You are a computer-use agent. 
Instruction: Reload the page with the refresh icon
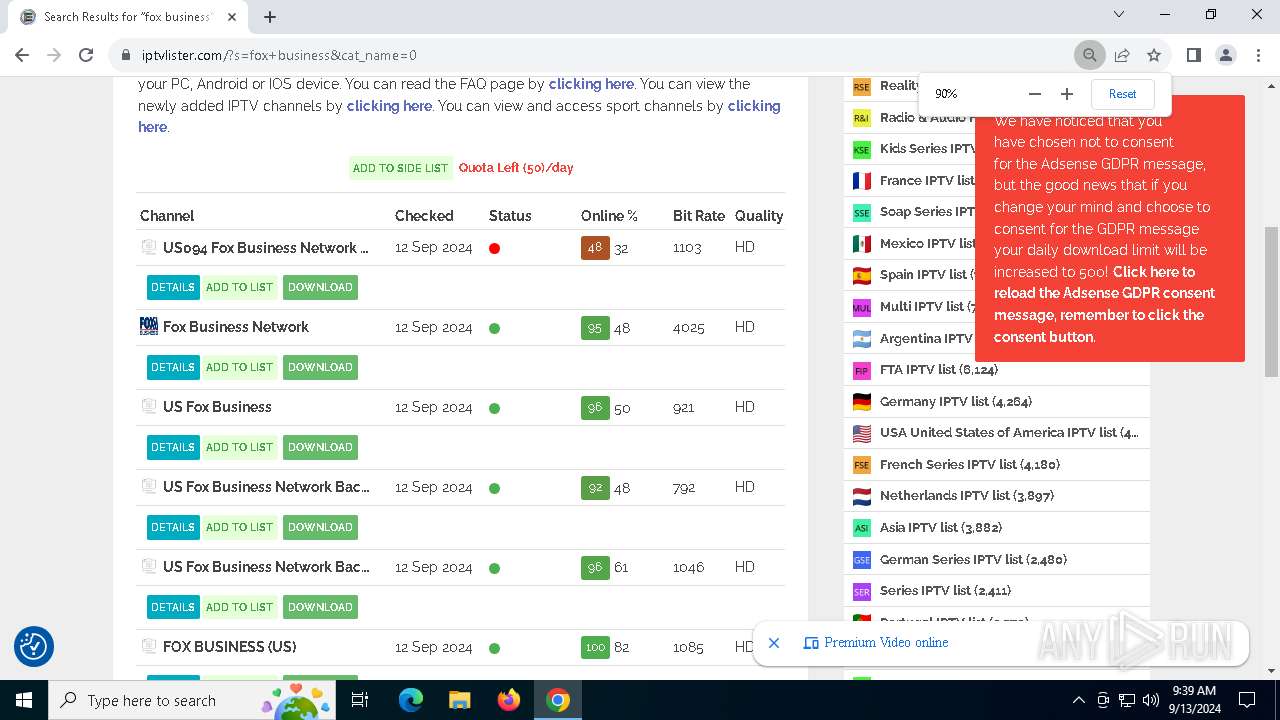point(86,55)
